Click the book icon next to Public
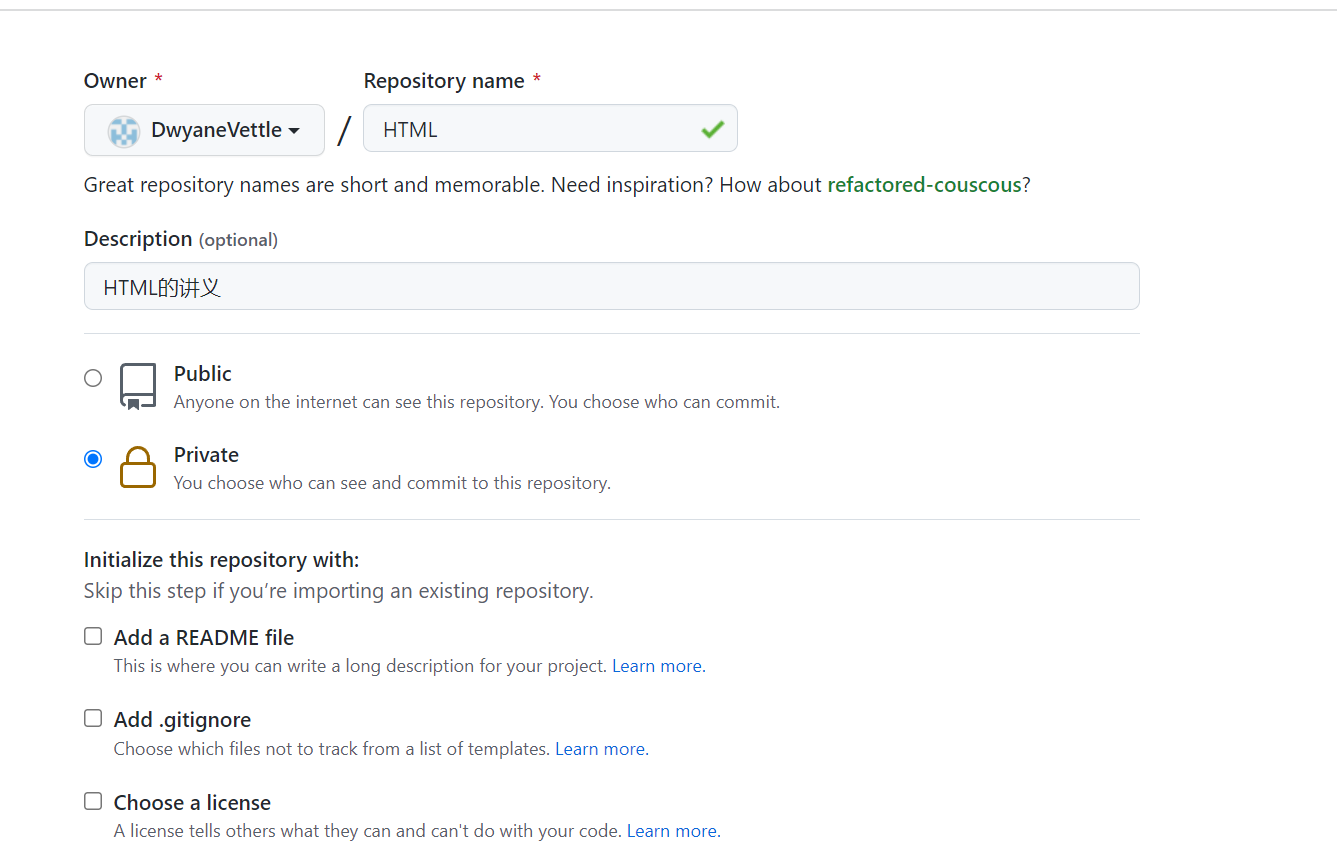 (x=137, y=384)
